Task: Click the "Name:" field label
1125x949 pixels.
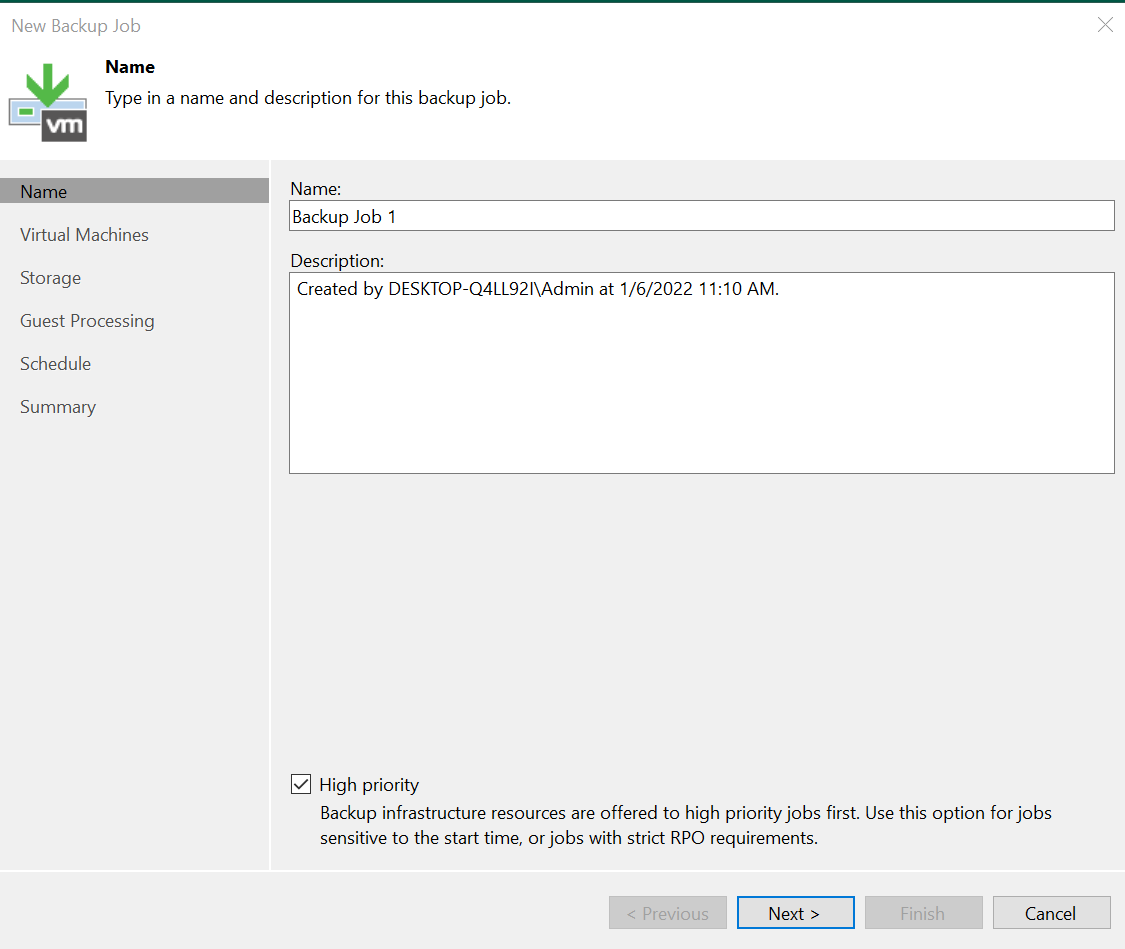Action: 315,188
